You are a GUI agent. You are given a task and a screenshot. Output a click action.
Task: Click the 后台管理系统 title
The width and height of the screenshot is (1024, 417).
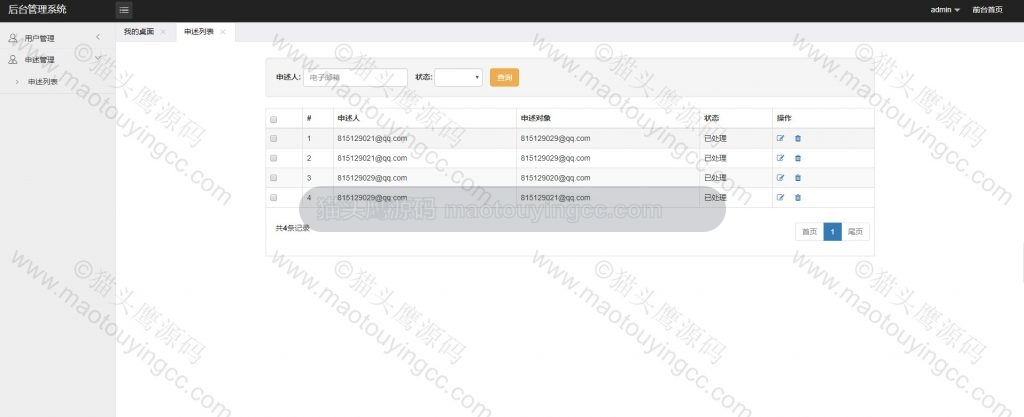(37, 10)
